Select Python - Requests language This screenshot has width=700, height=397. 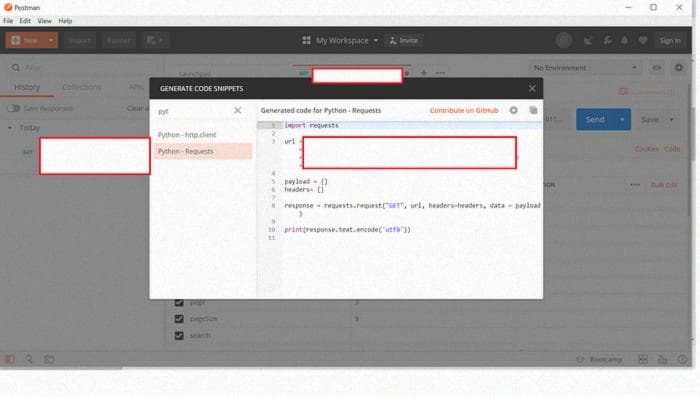pos(203,151)
